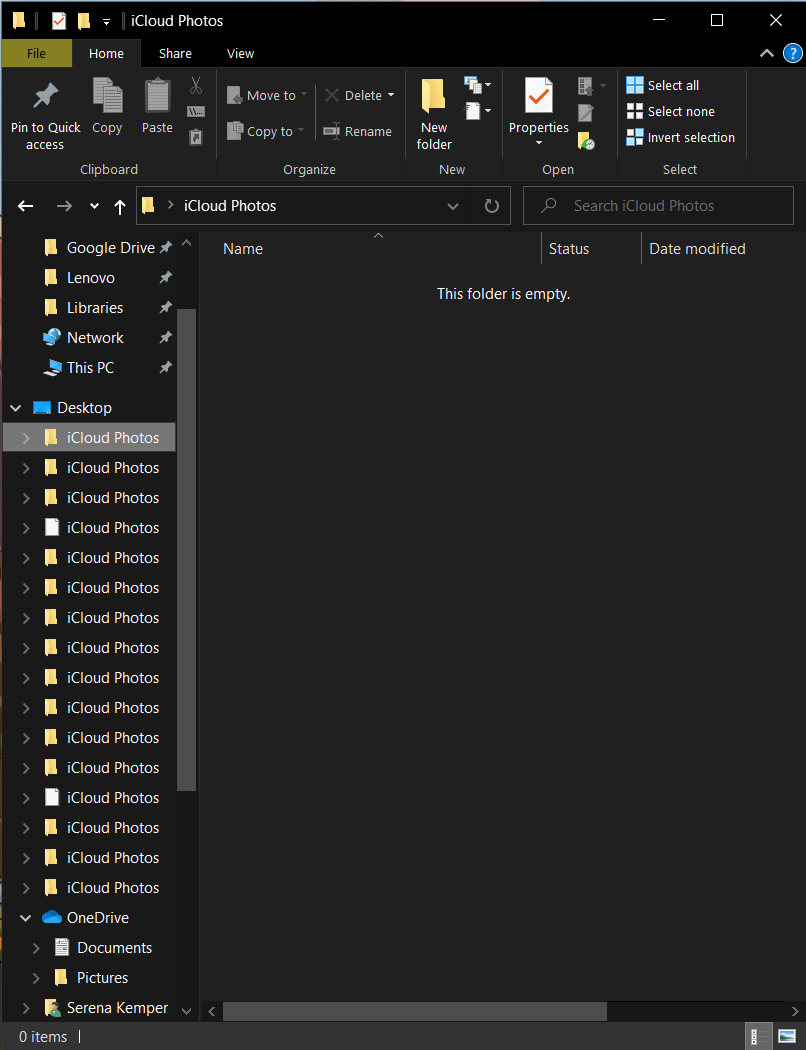The height and width of the screenshot is (1050, 806).
Task: Collapse the OneDrive tree node
Action: click(25, 918)
